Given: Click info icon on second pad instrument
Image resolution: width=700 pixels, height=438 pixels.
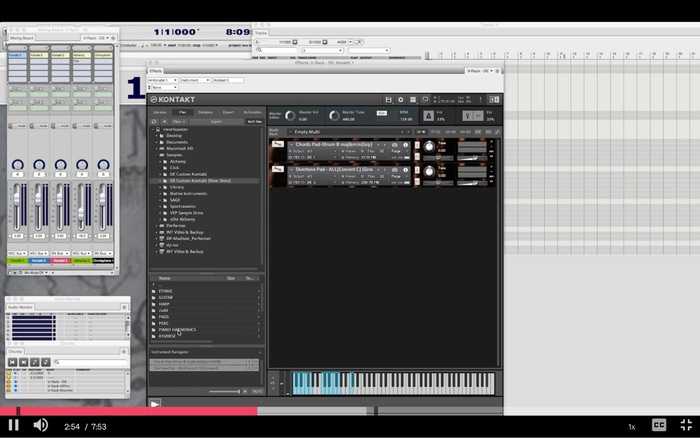Looking at the screenshot, I should point(405,170).
